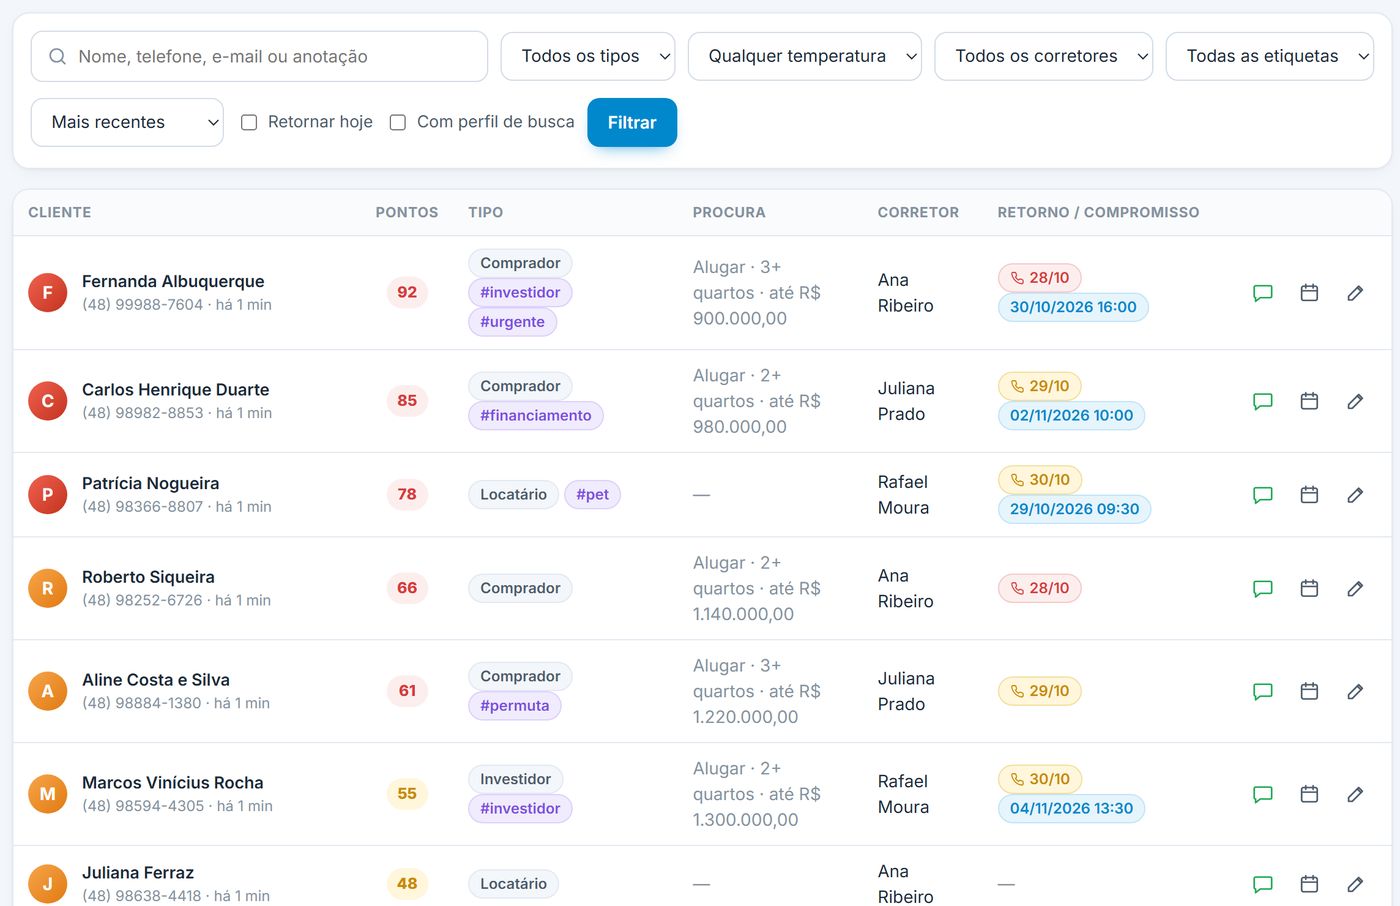Open calendar icon for Juliana Ferraz
The width and height of the screenshot is (1400, 906).
(1309, 884)
